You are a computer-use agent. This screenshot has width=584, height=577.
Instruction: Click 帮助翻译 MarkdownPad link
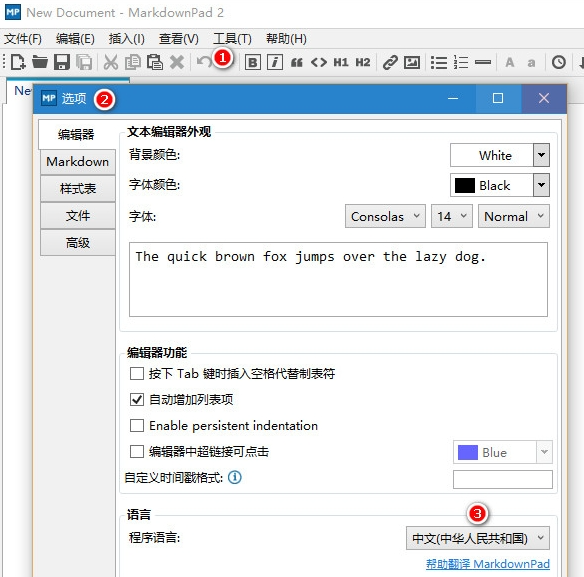coord(488,564)
